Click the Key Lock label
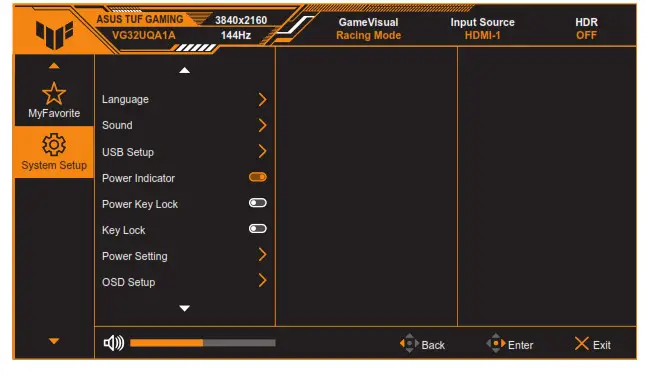The height and width of the screenshot is (375, 647). [124, 230]
